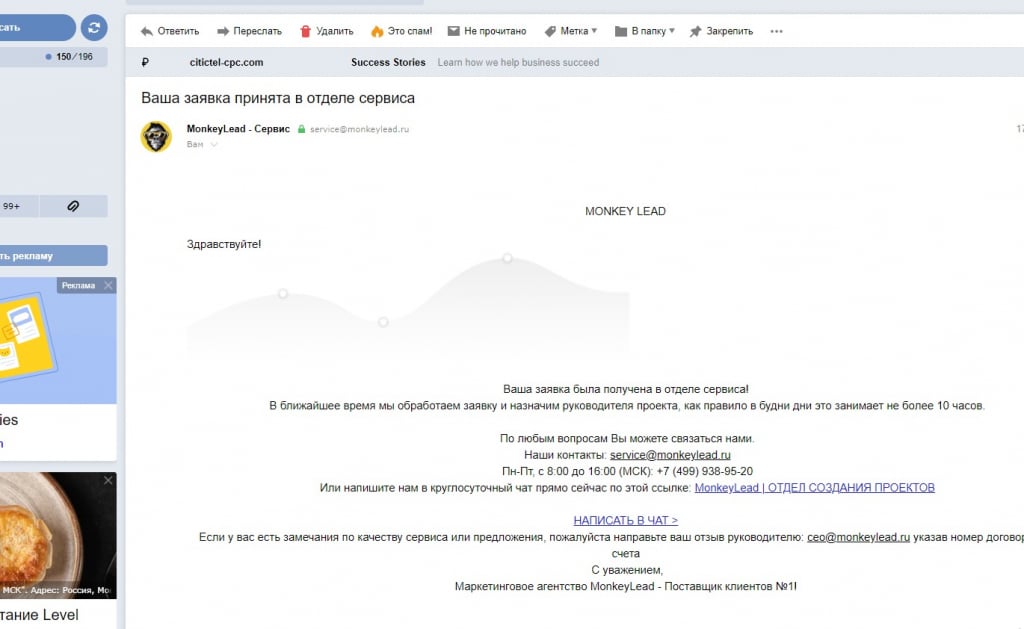1024x629 pixels.
Task: Open the Метка dropdown arrow
Action: pyautogui.click(x=594, y=31)
